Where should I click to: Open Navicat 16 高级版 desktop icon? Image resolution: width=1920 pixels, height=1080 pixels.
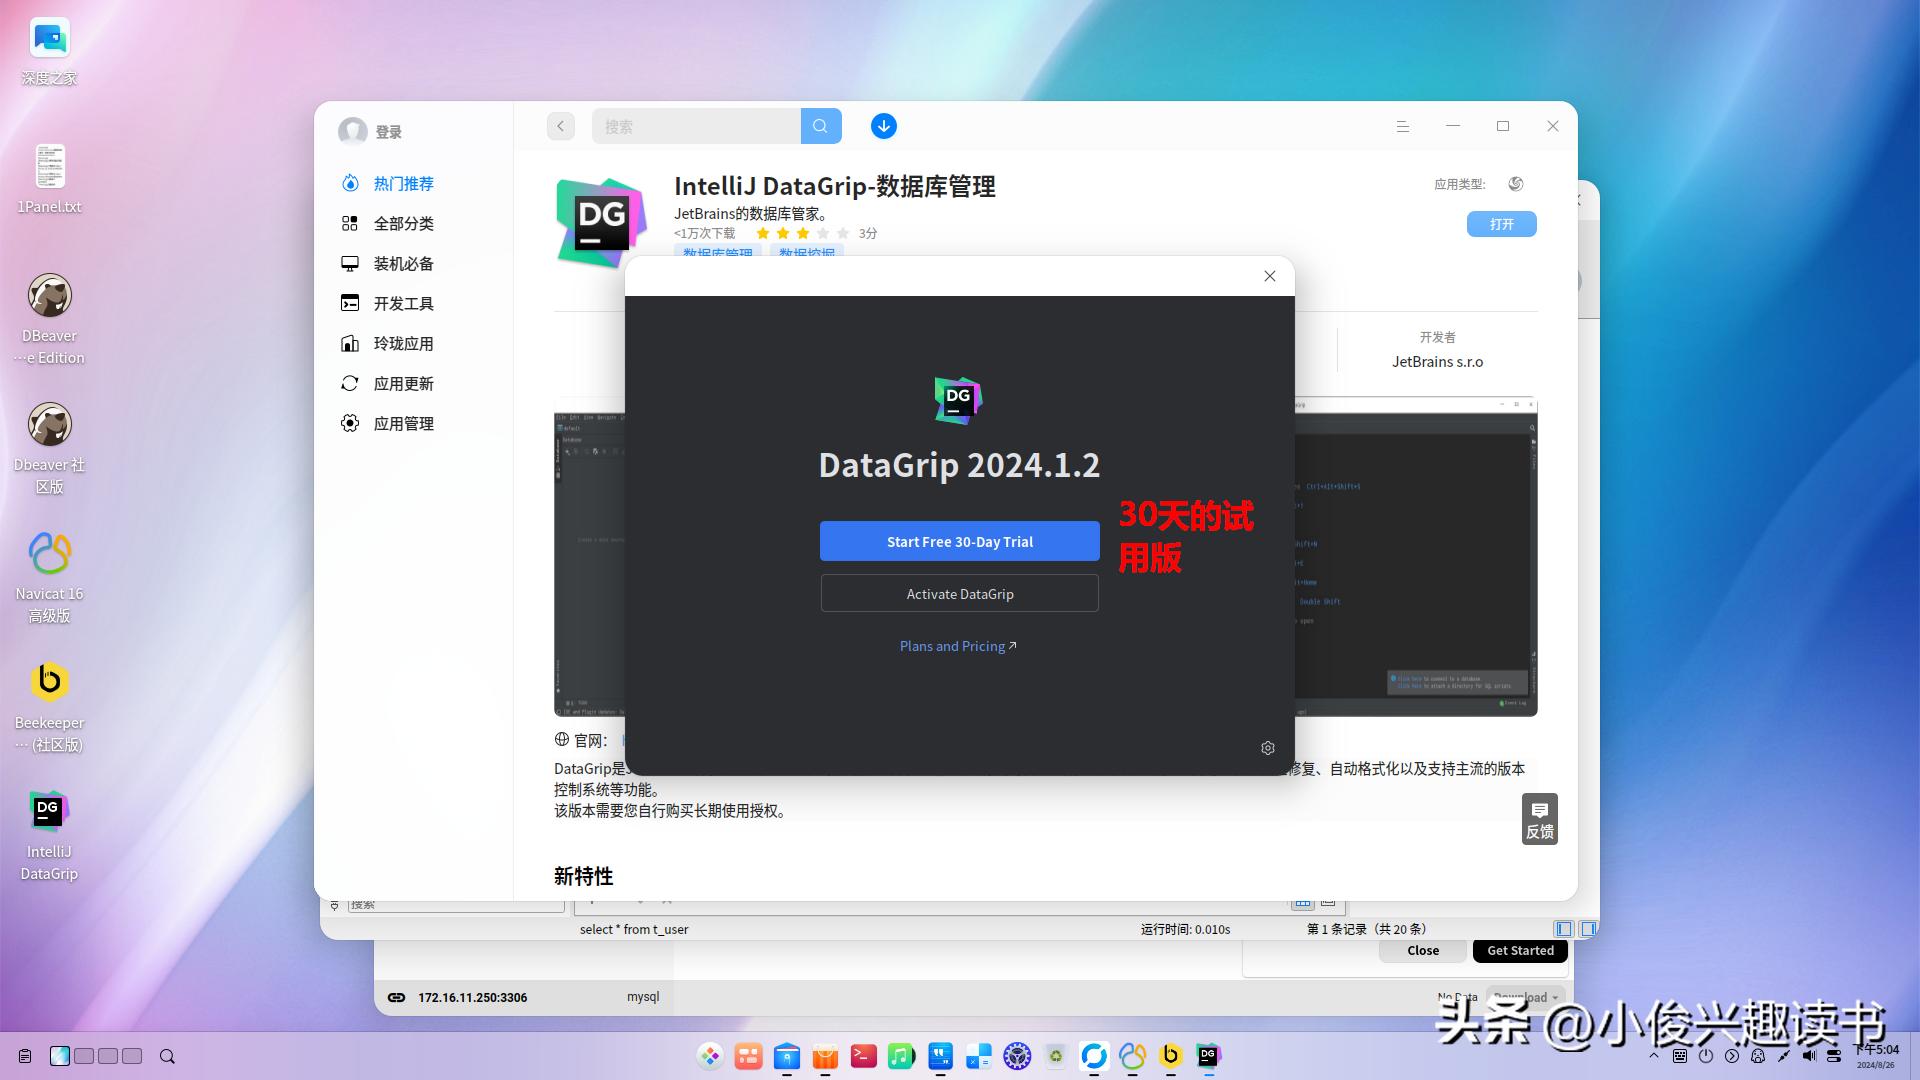[49, 577]
